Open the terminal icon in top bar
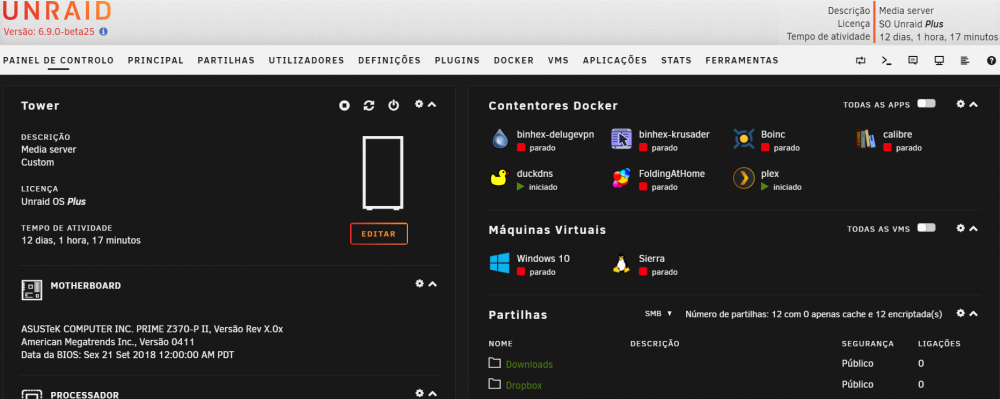 coord(886,61)
